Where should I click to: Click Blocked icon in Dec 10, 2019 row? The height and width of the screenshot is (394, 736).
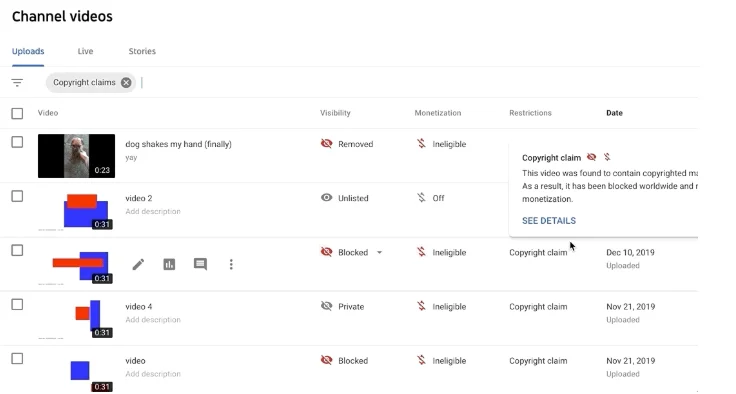(326, 252)
